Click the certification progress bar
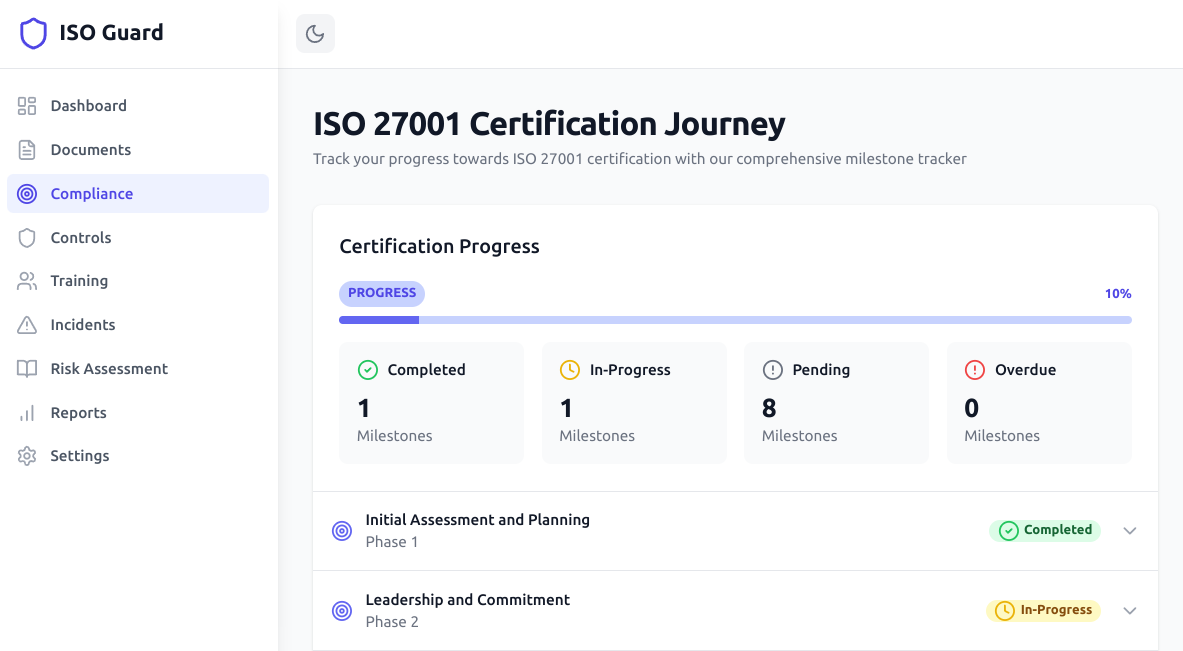1183x651 pixels. [x=735, y=320]
